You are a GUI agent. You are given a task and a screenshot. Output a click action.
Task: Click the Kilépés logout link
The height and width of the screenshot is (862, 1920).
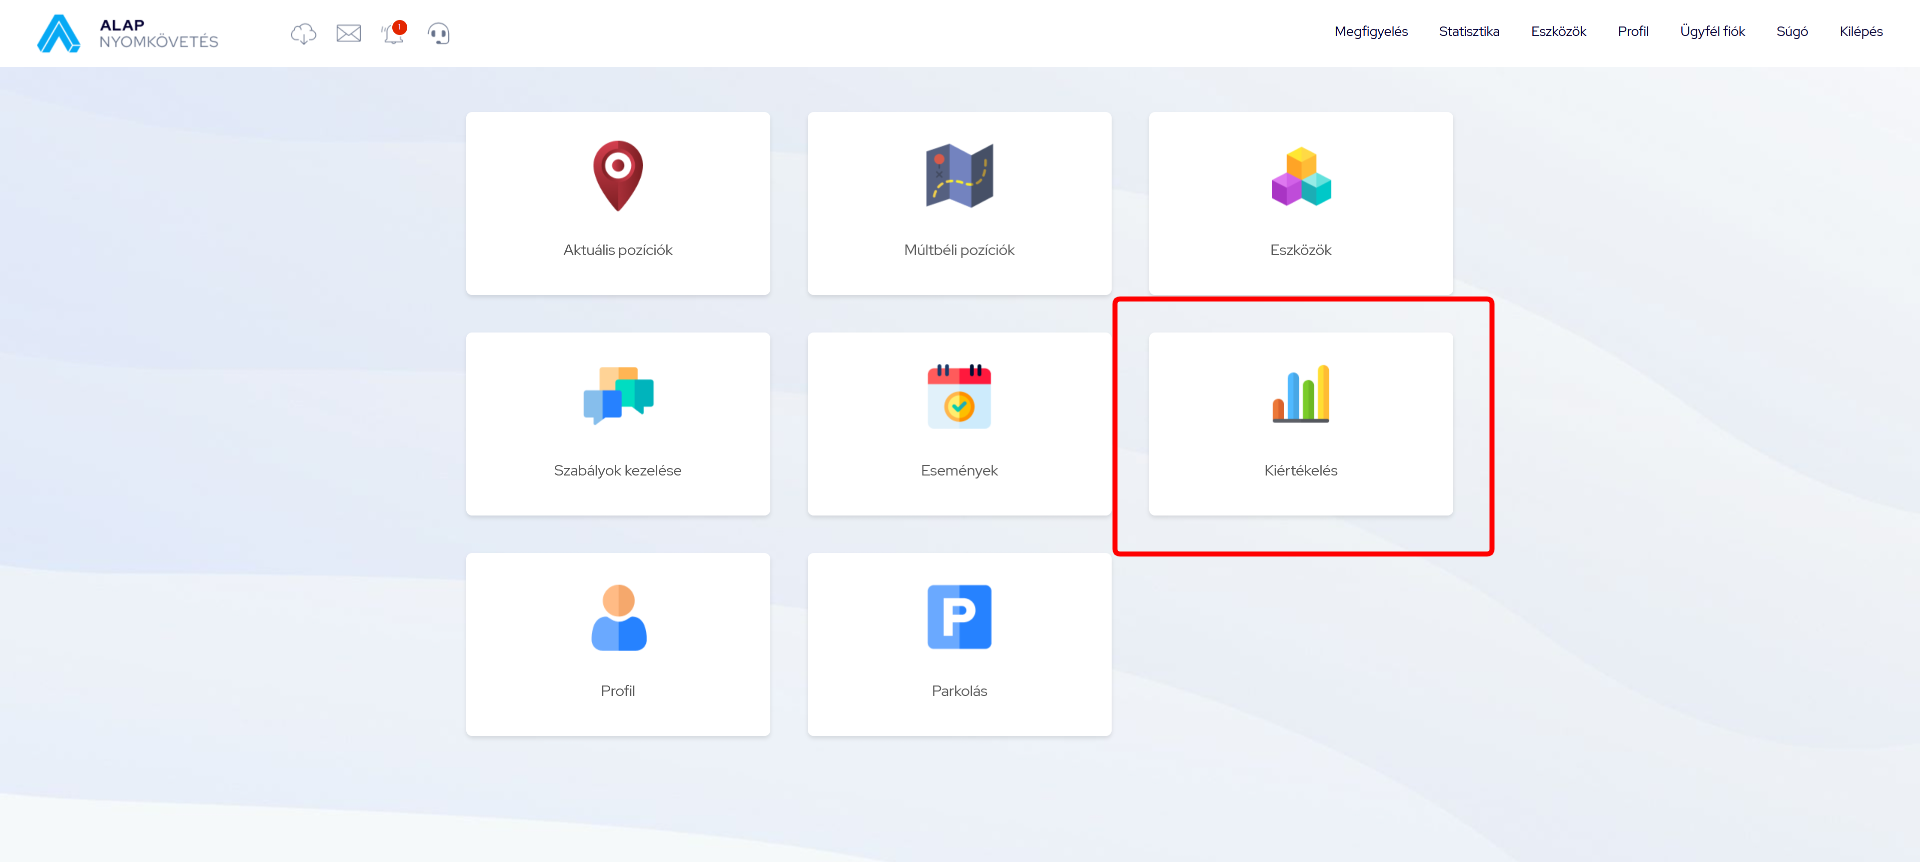(x=1861, y=32)
